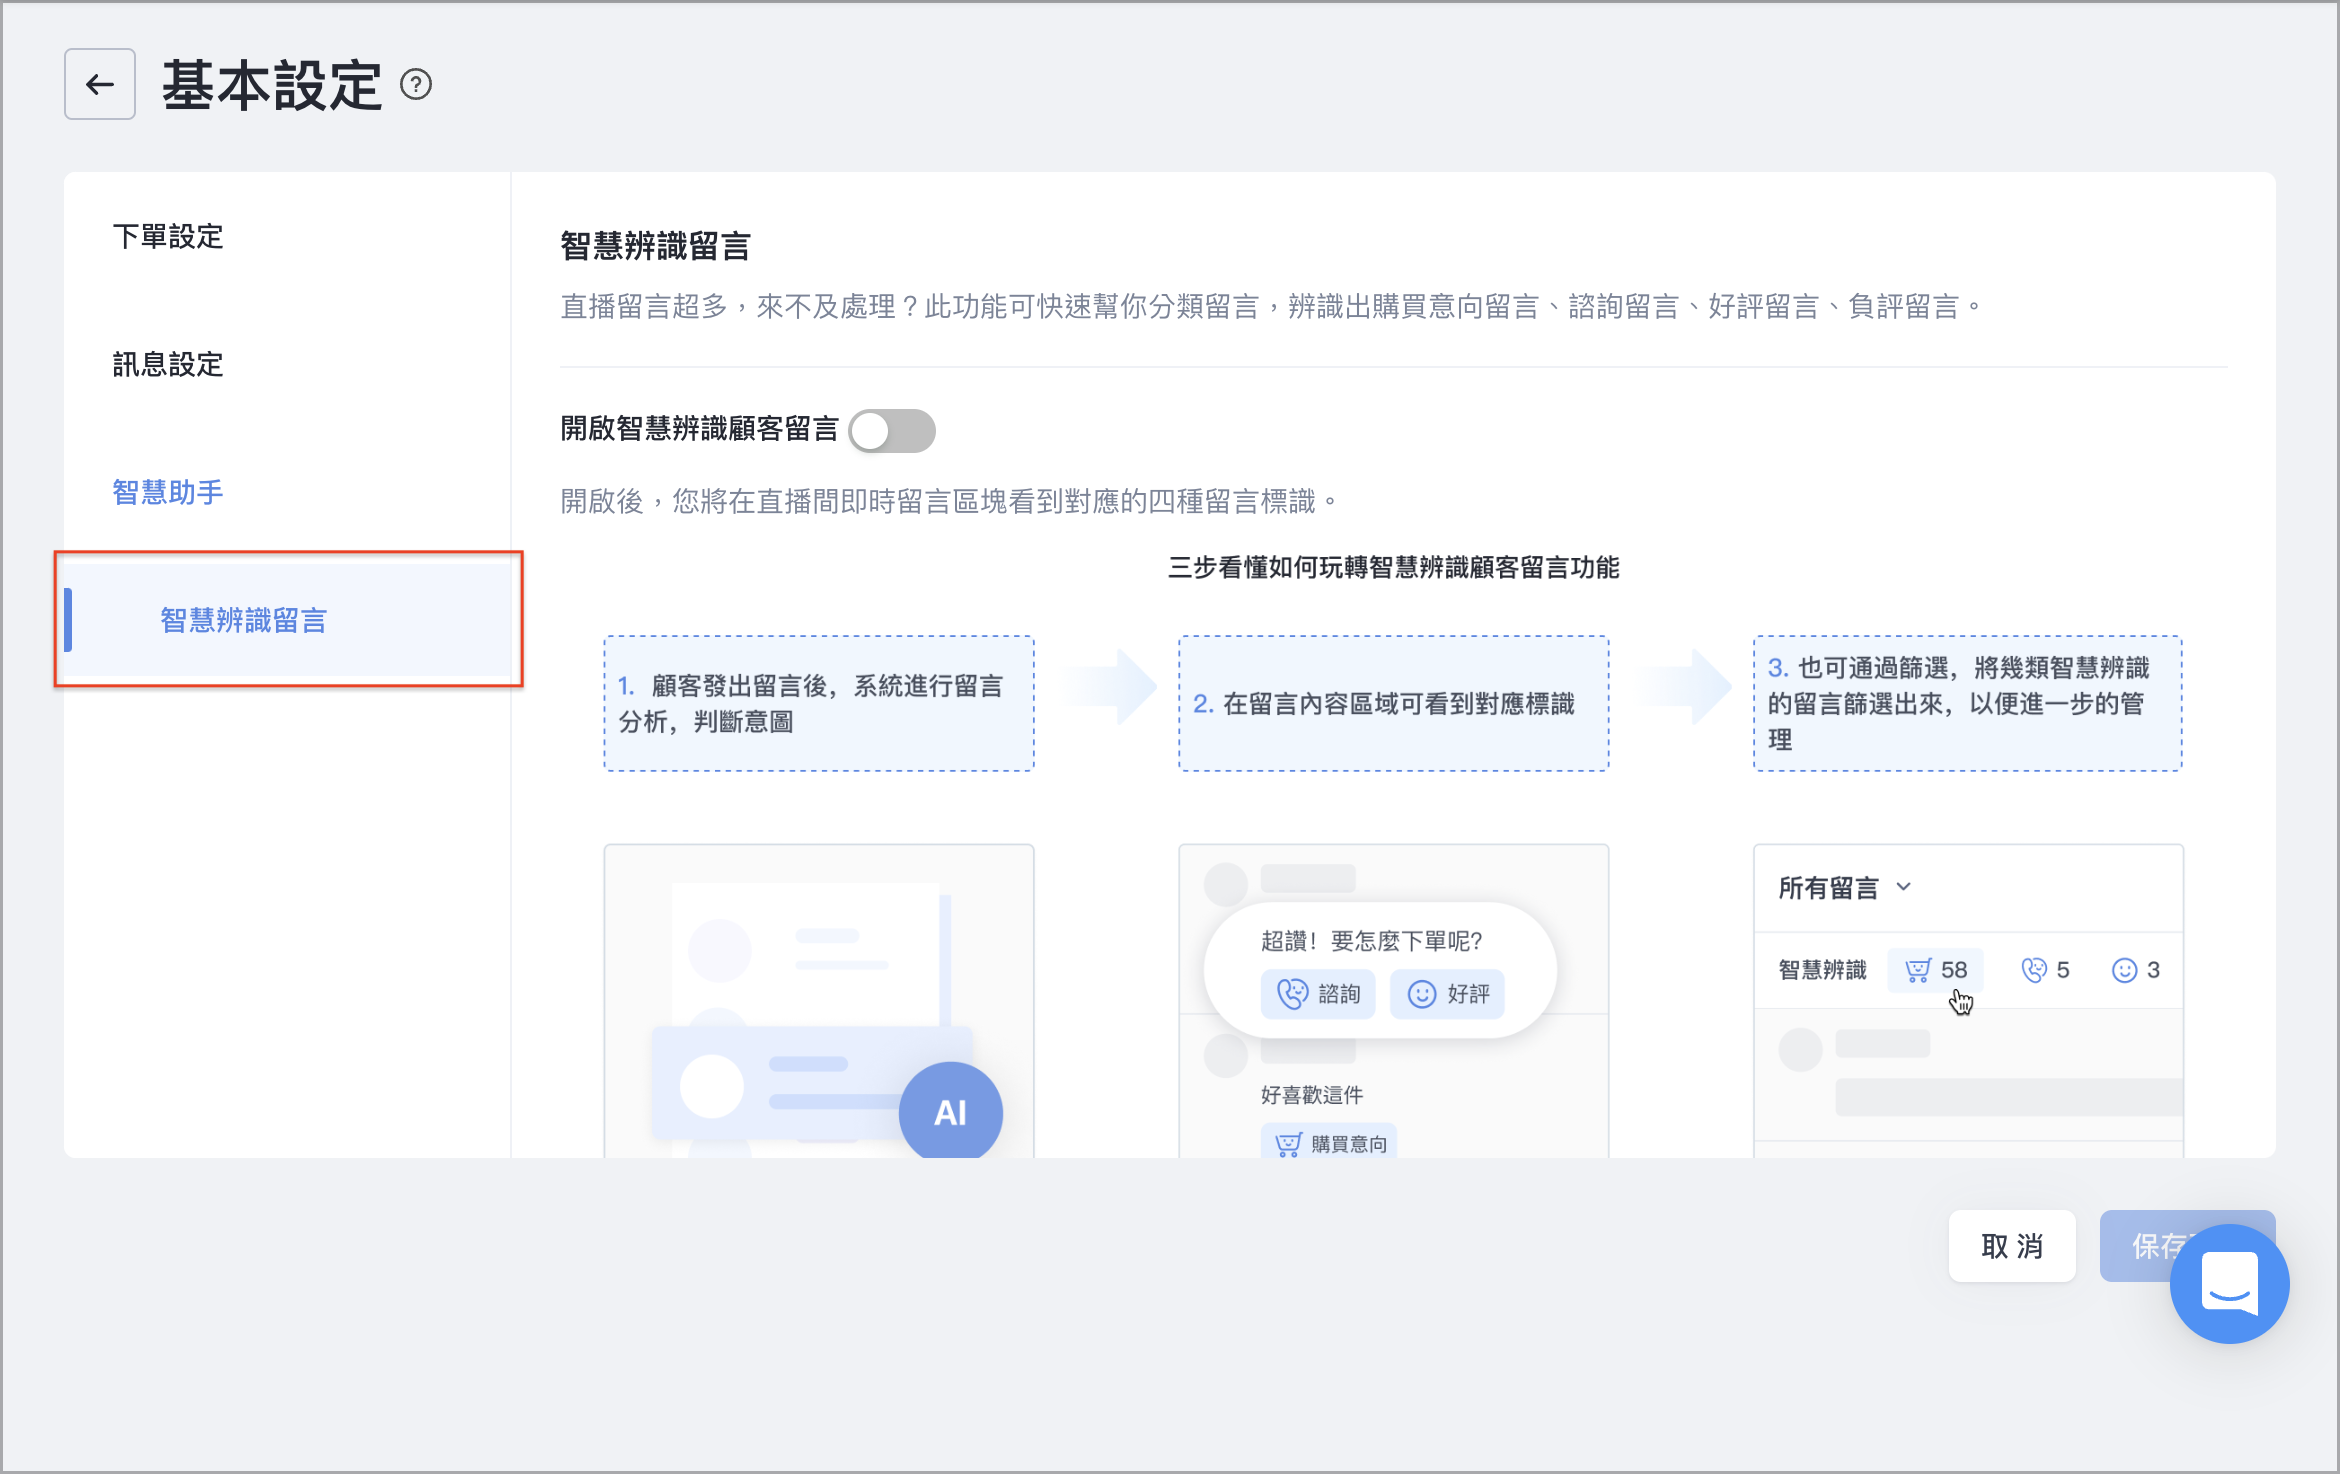Image resolution: width=2340 pixels, height=1474 pixels.
Task: Click the 諮詢 tag in comment bubble
Action: pyautogui.click(x=1318, y=994)
